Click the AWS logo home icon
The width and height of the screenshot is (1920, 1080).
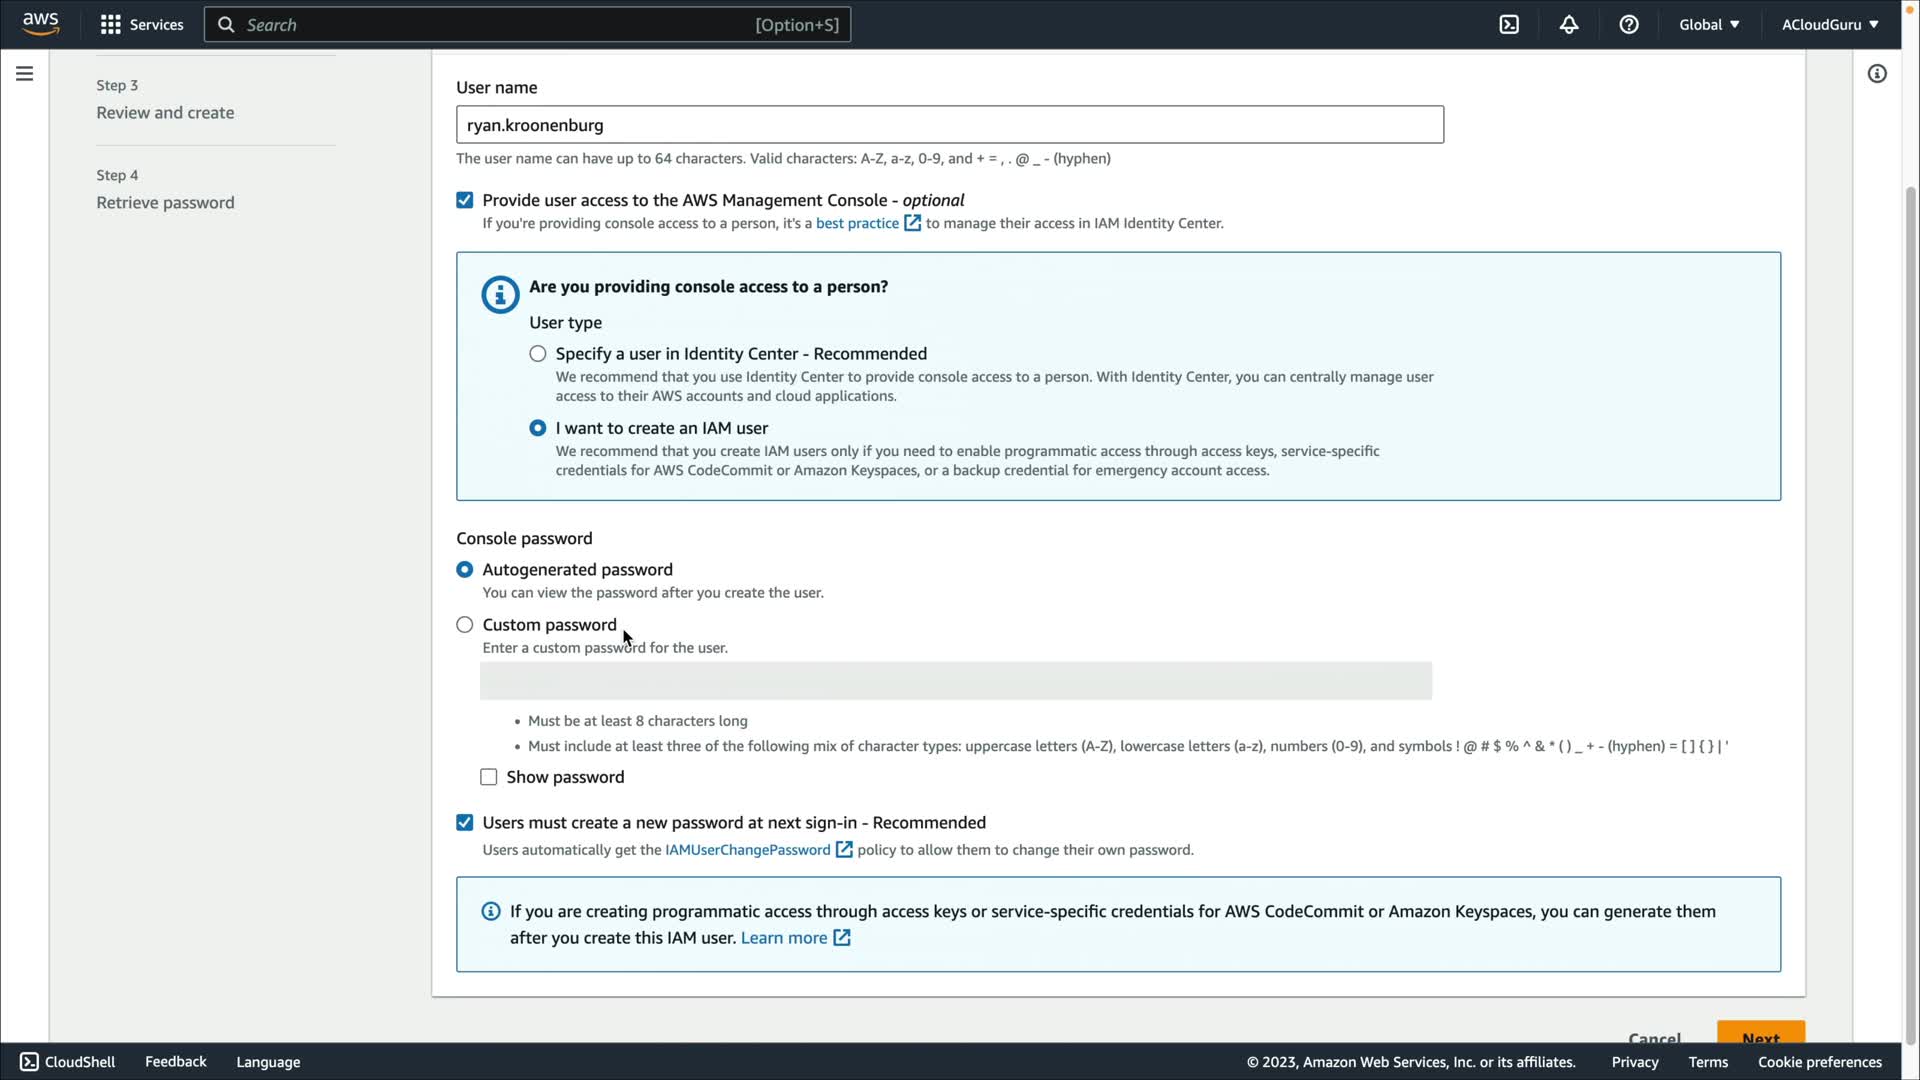(x=40, y=24)
